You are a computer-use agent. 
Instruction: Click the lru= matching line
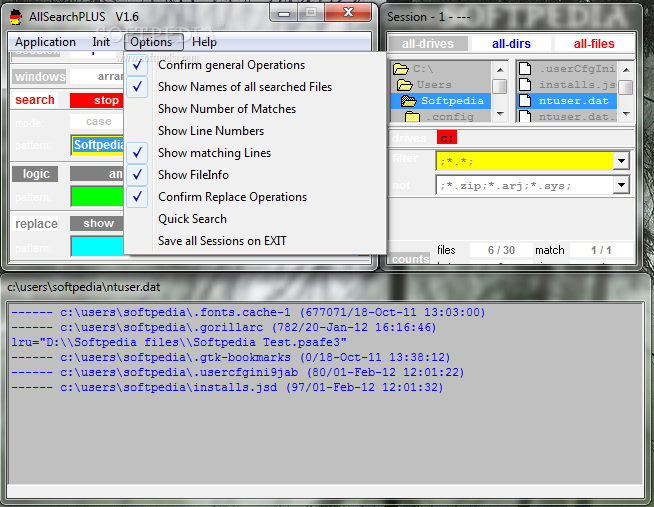[x=179, y=343]
